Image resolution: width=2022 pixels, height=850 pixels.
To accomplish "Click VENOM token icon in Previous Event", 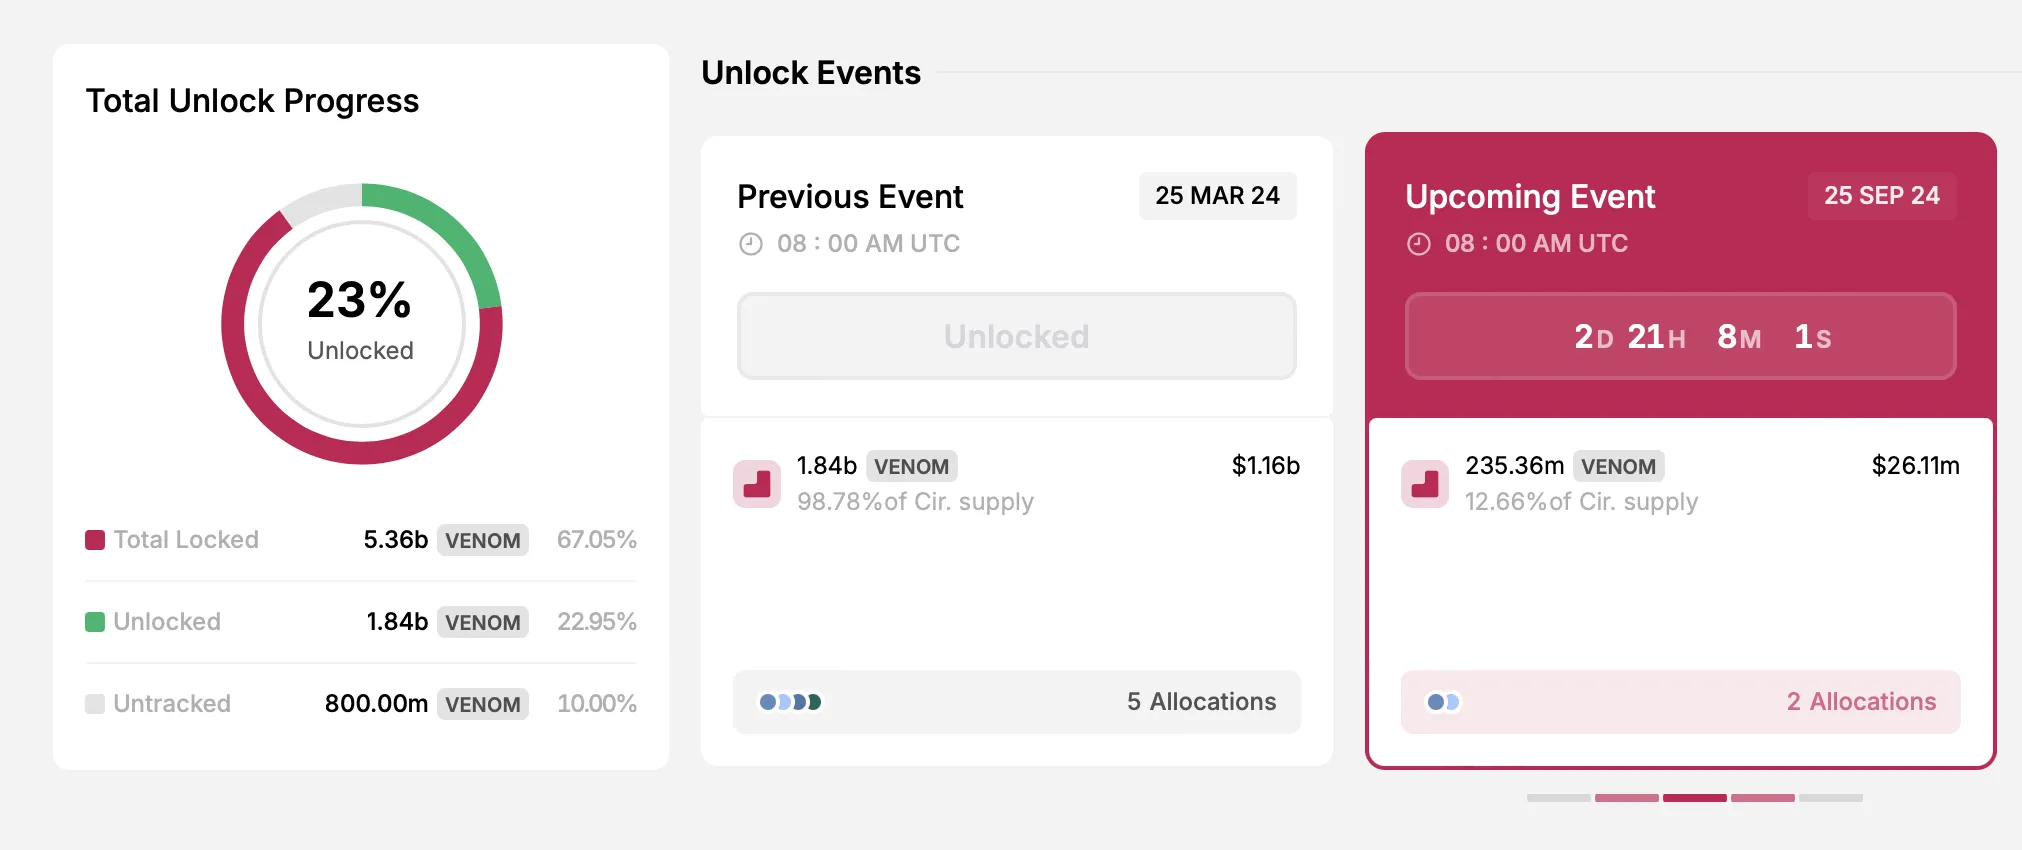I will pos(757,484).
